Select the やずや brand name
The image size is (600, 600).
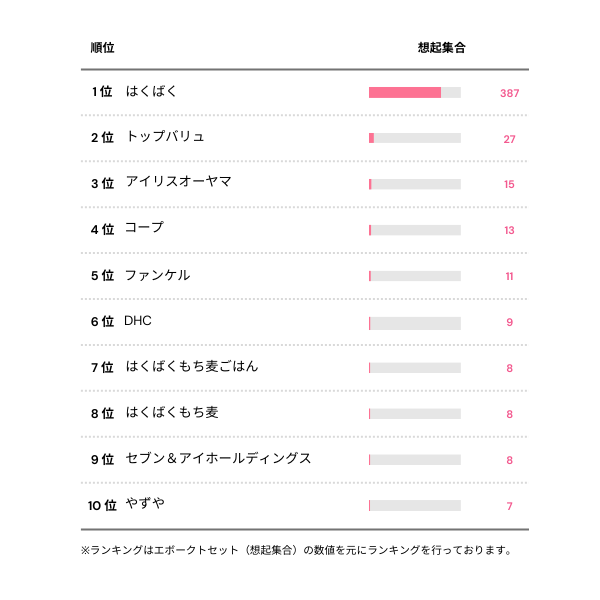[145, 504]
